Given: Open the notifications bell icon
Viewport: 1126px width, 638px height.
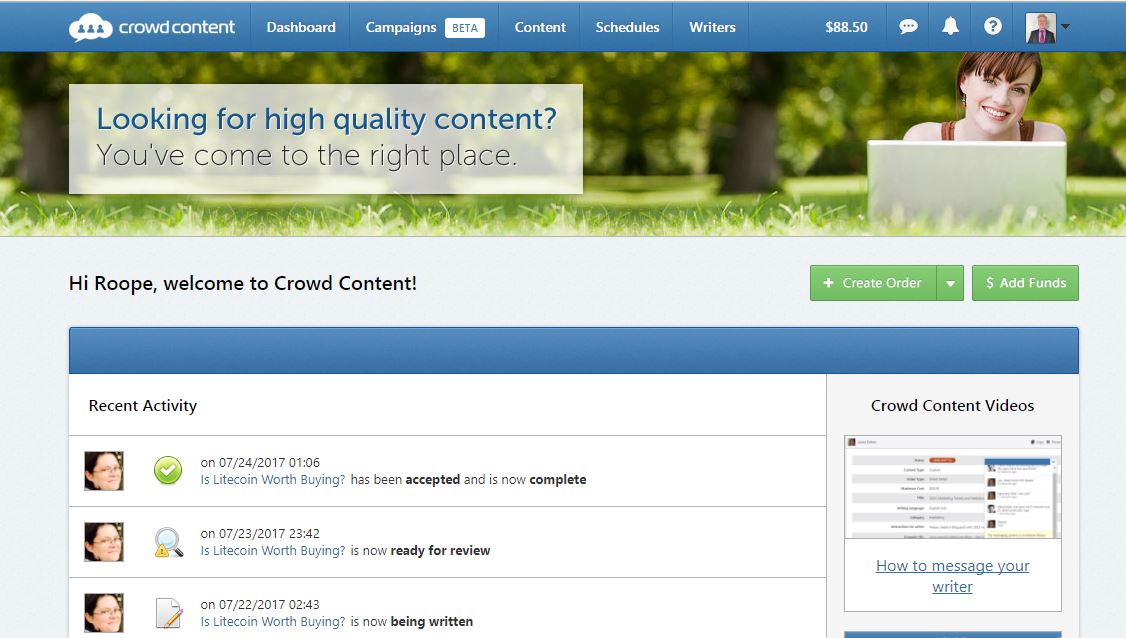Looking at the screenshot, I should tap(950, 27).
